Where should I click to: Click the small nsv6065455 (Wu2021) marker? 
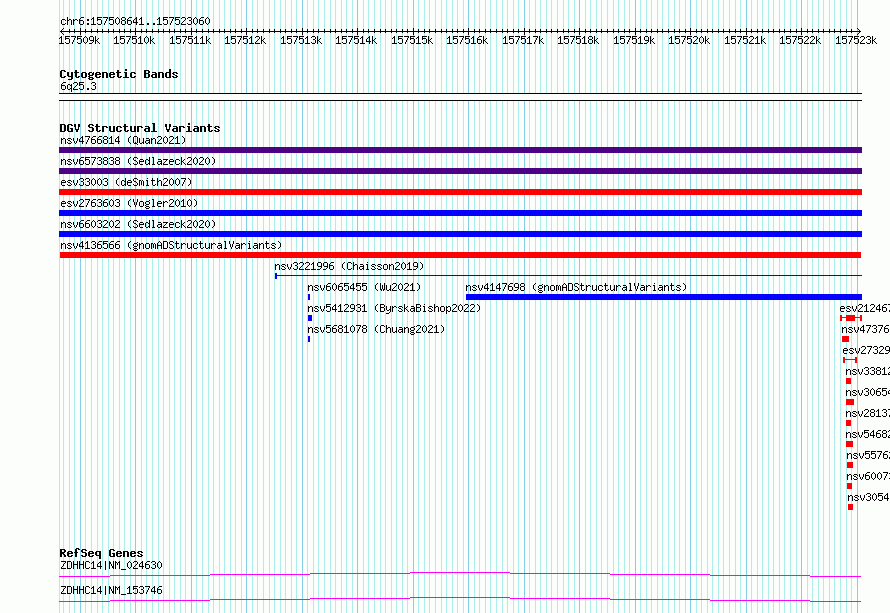pos(309,297)
